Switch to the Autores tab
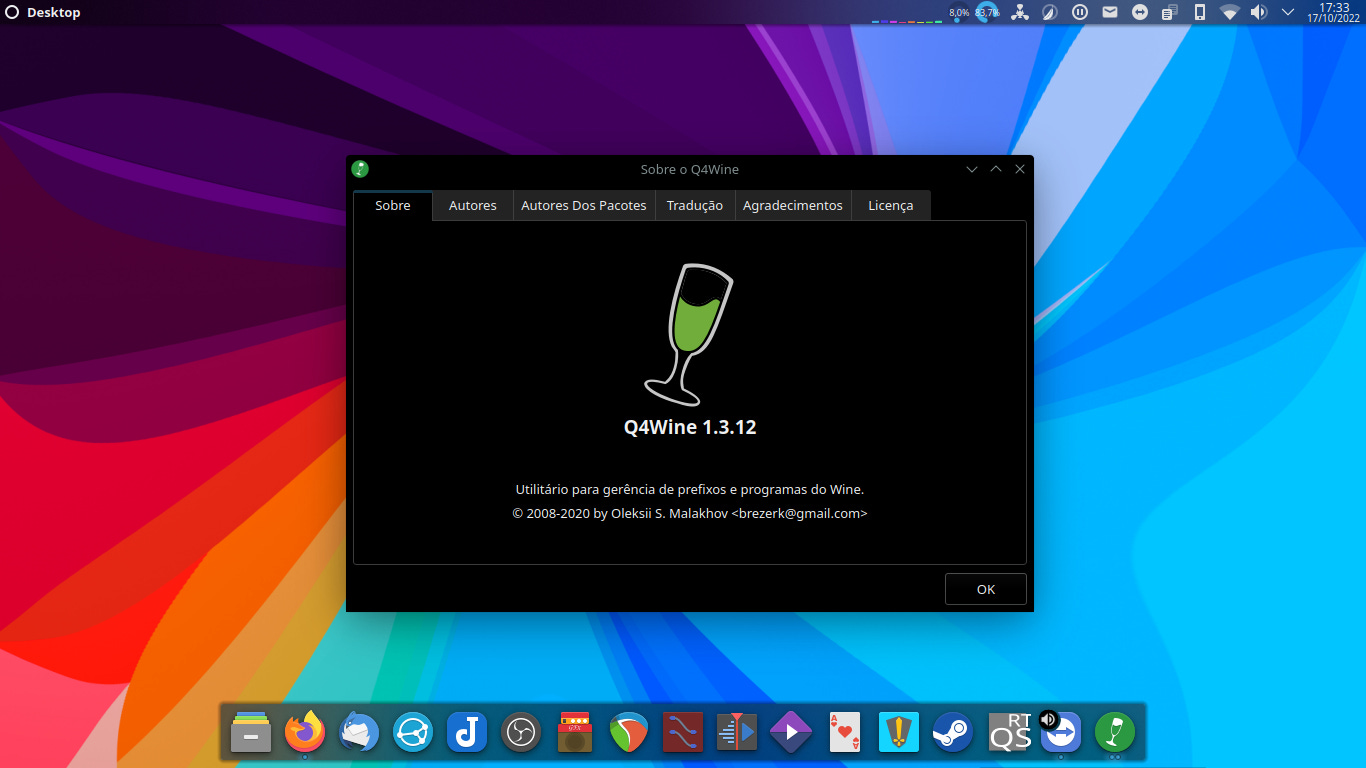Viewport: 1366px width, 768px height. (x=472, y=205)
